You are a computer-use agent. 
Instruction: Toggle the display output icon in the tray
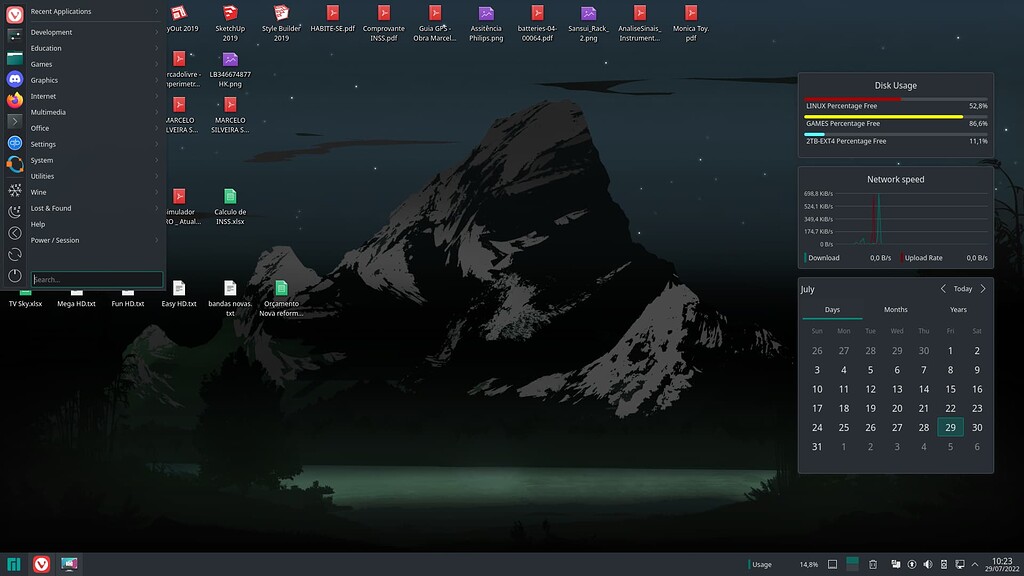(x=959, y=564)
